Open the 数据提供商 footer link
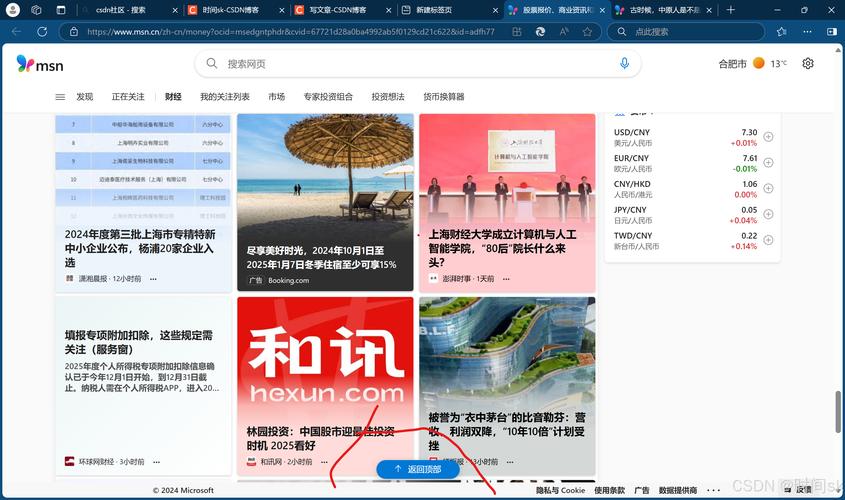This screenshot has height=500, width=845. click(x=678, y=490)
